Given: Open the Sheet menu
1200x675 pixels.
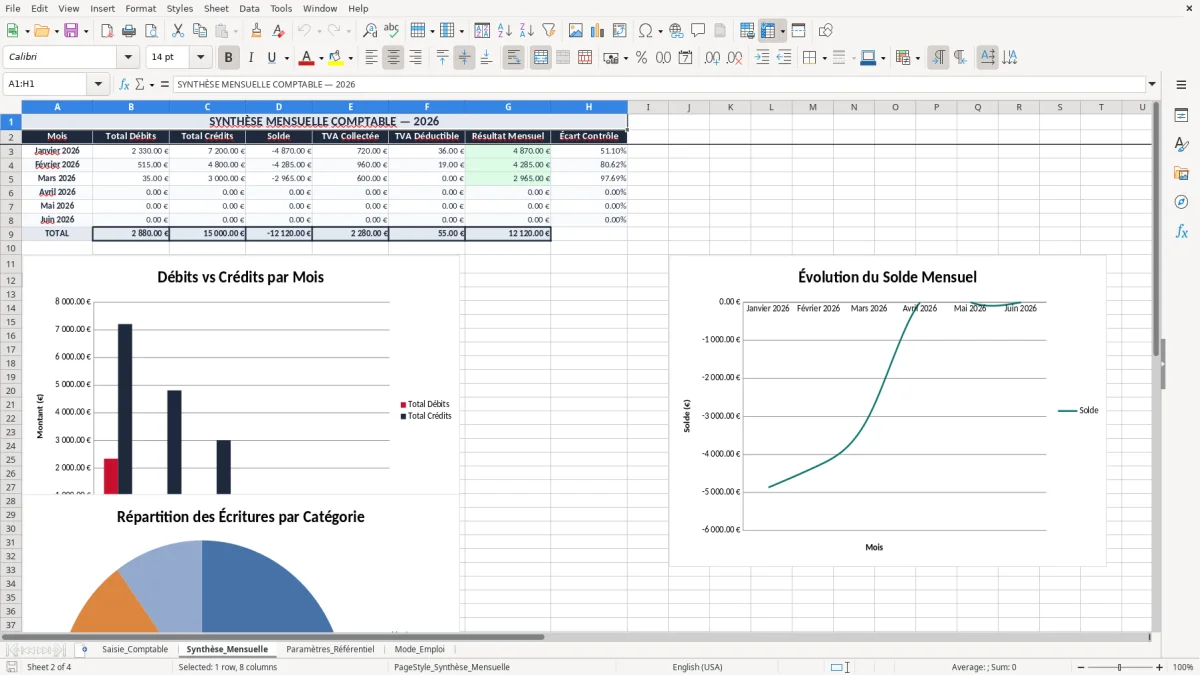Looking at the screenshot, I should [x=216, y=8].
